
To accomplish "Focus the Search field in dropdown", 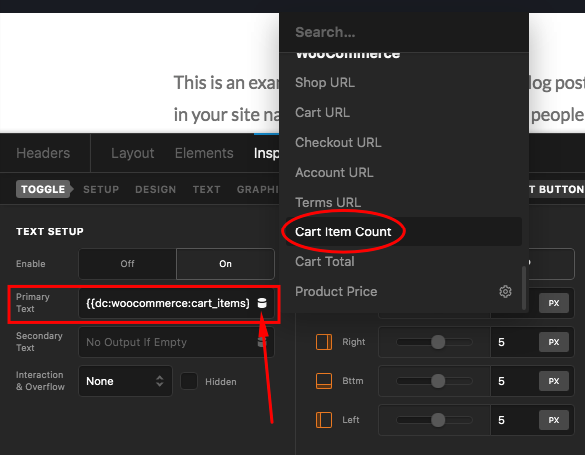I will (404, 32).
